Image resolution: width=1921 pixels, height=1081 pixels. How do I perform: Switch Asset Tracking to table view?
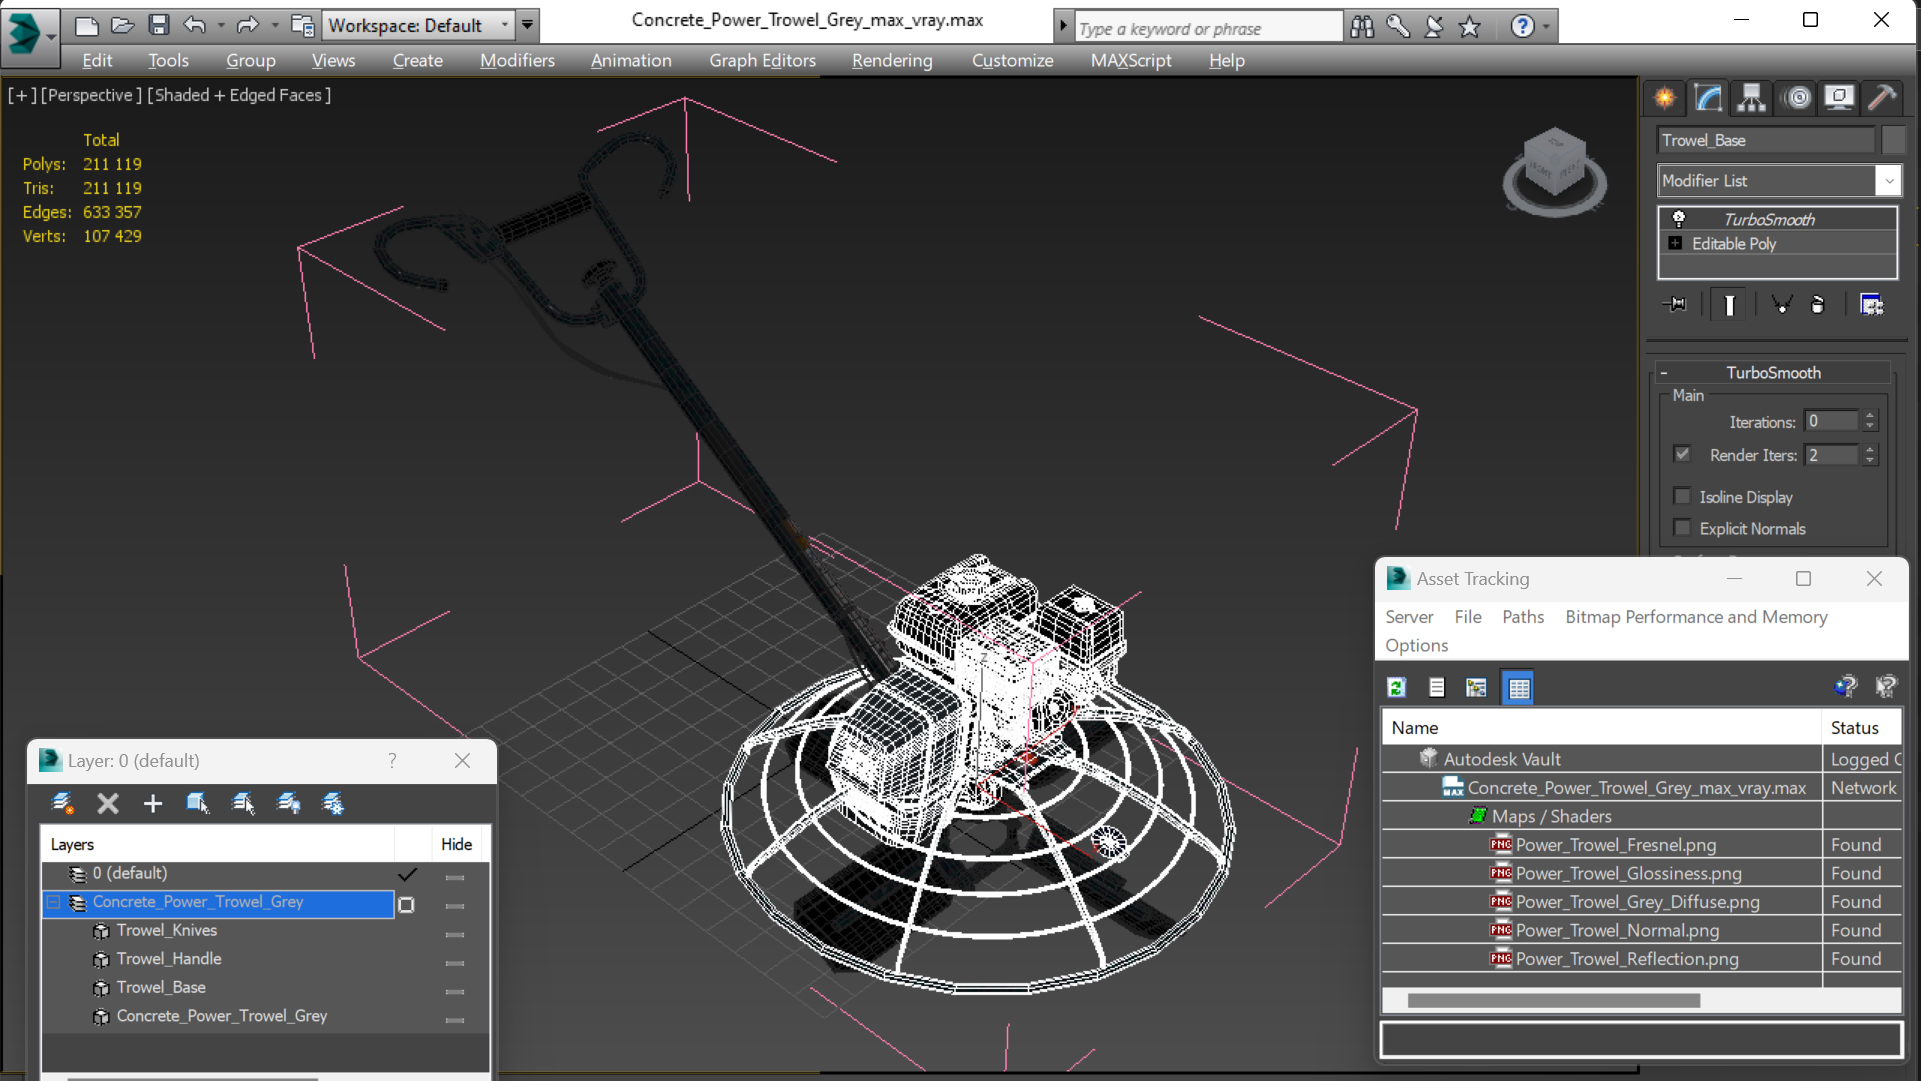coord(1518,687)
